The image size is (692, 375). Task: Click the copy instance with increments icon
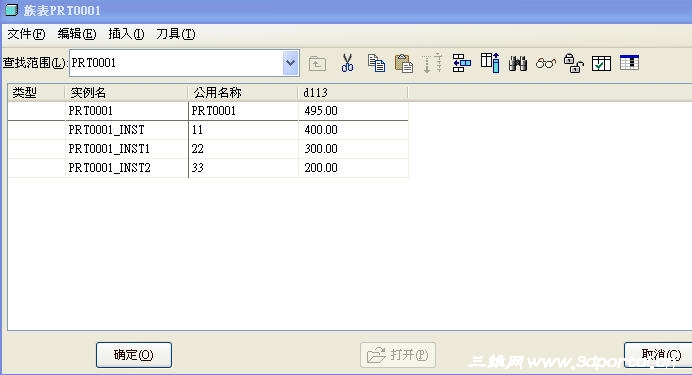tap(432, 63)
